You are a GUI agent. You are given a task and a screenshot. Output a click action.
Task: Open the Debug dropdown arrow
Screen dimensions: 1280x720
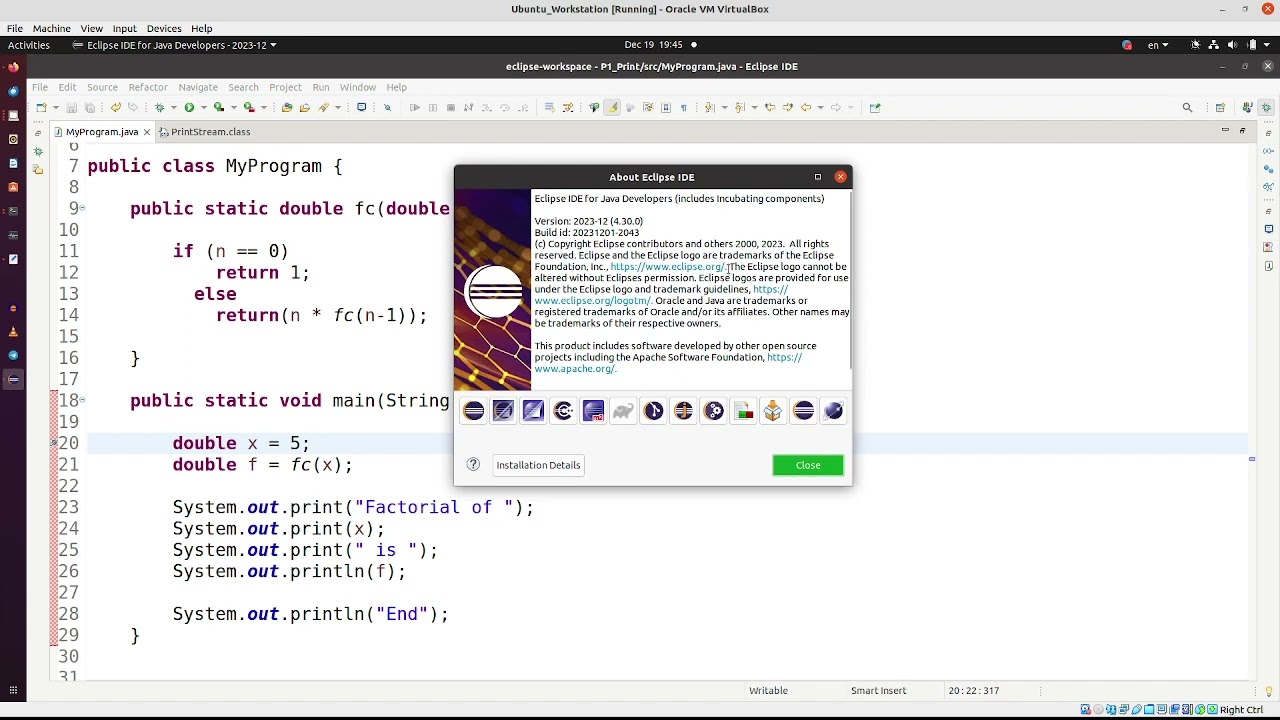pyautogui.click(x=173, y=107)
